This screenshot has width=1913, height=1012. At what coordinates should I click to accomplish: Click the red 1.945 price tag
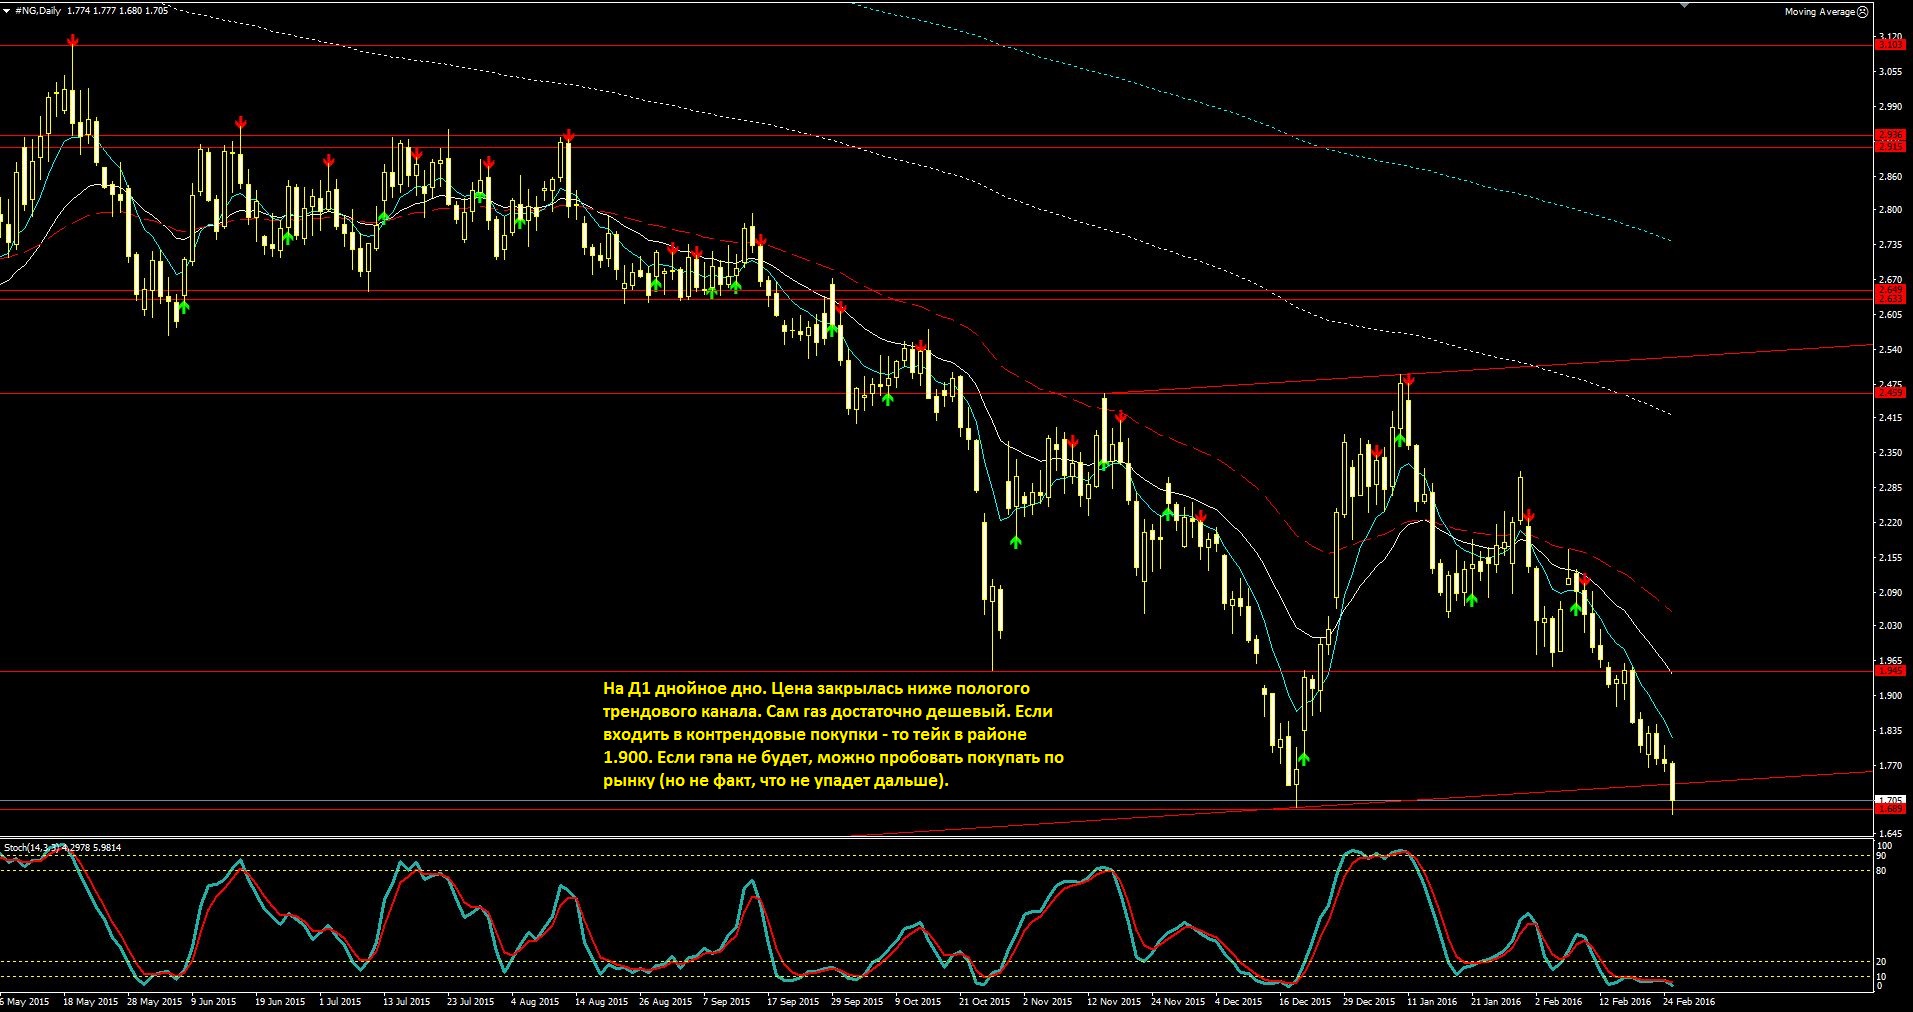click(x=1889, y=671)
